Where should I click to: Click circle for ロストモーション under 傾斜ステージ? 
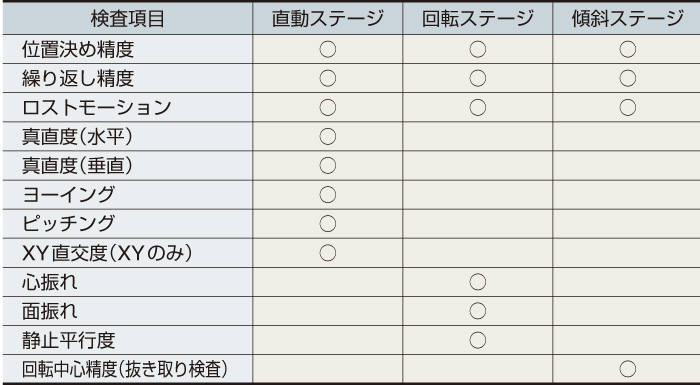coord(628,107)
